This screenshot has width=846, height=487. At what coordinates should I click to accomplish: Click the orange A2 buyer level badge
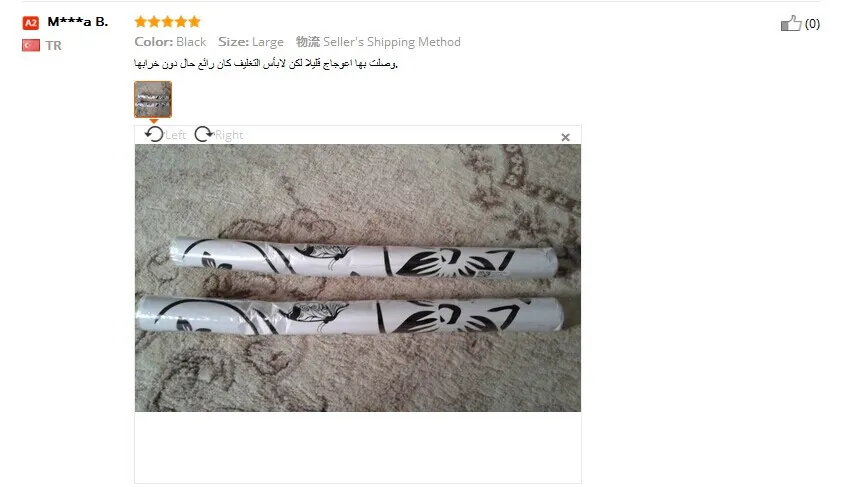(31, 23)
